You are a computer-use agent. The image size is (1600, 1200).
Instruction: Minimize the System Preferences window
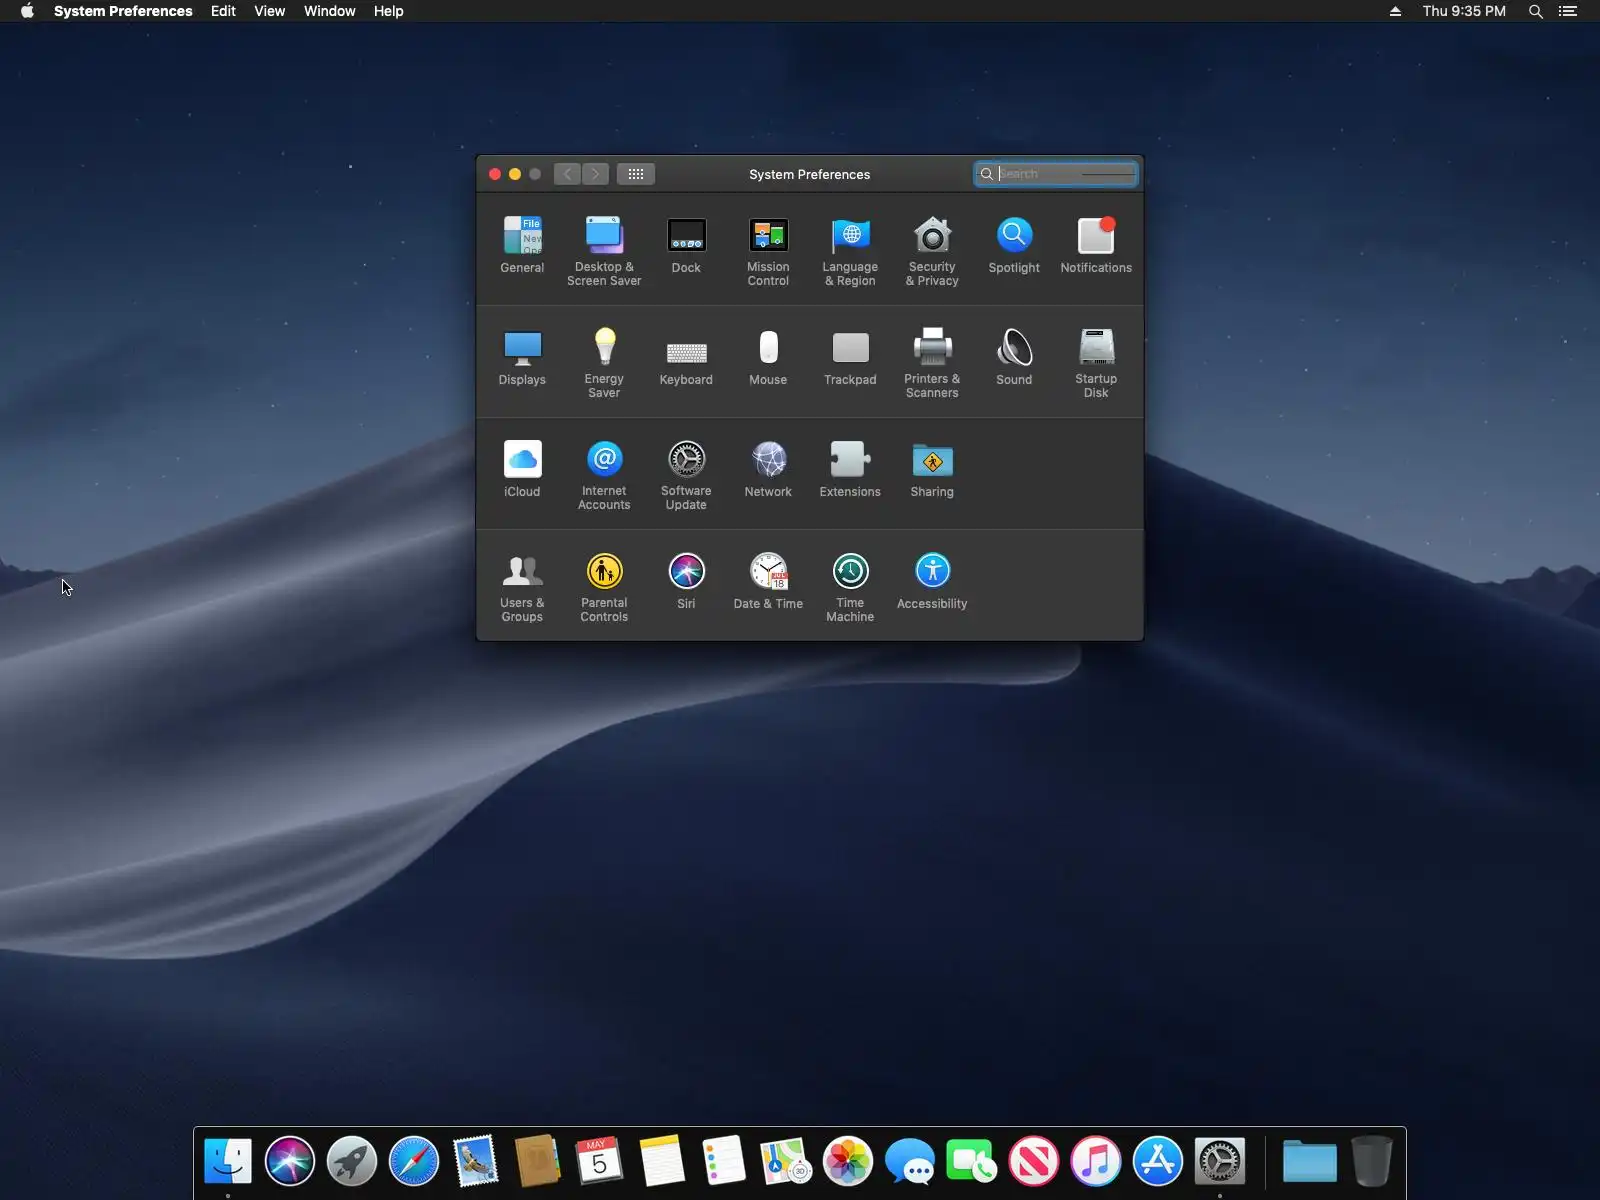click(515, 174)
